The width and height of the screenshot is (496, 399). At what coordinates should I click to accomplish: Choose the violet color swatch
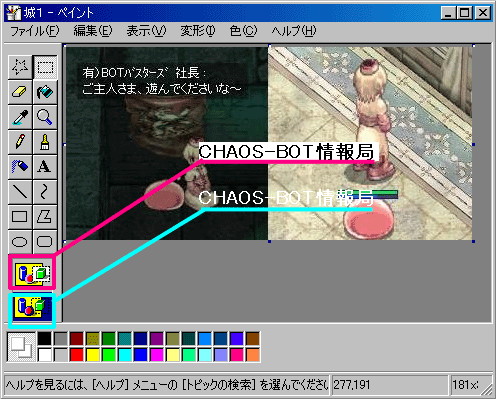(x=237, y=339)
